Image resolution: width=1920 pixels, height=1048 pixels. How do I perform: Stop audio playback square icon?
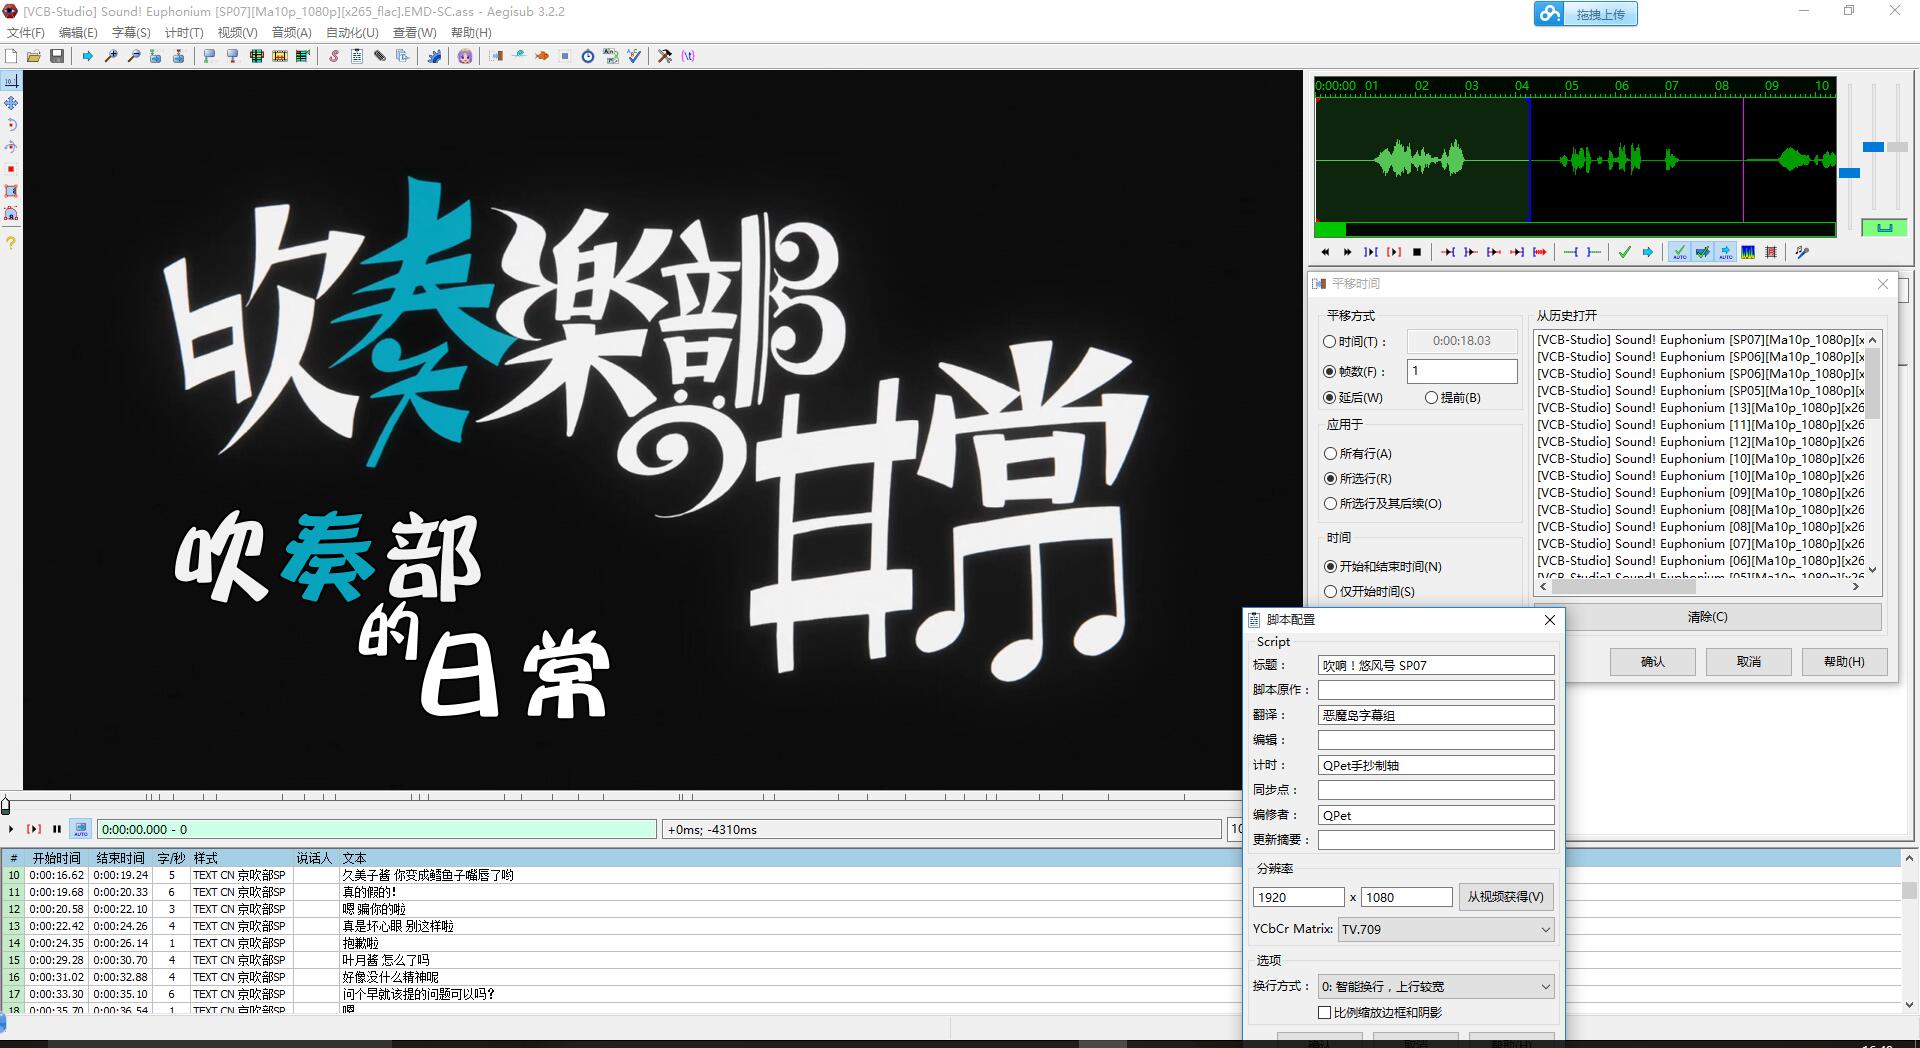(1417, 252)
